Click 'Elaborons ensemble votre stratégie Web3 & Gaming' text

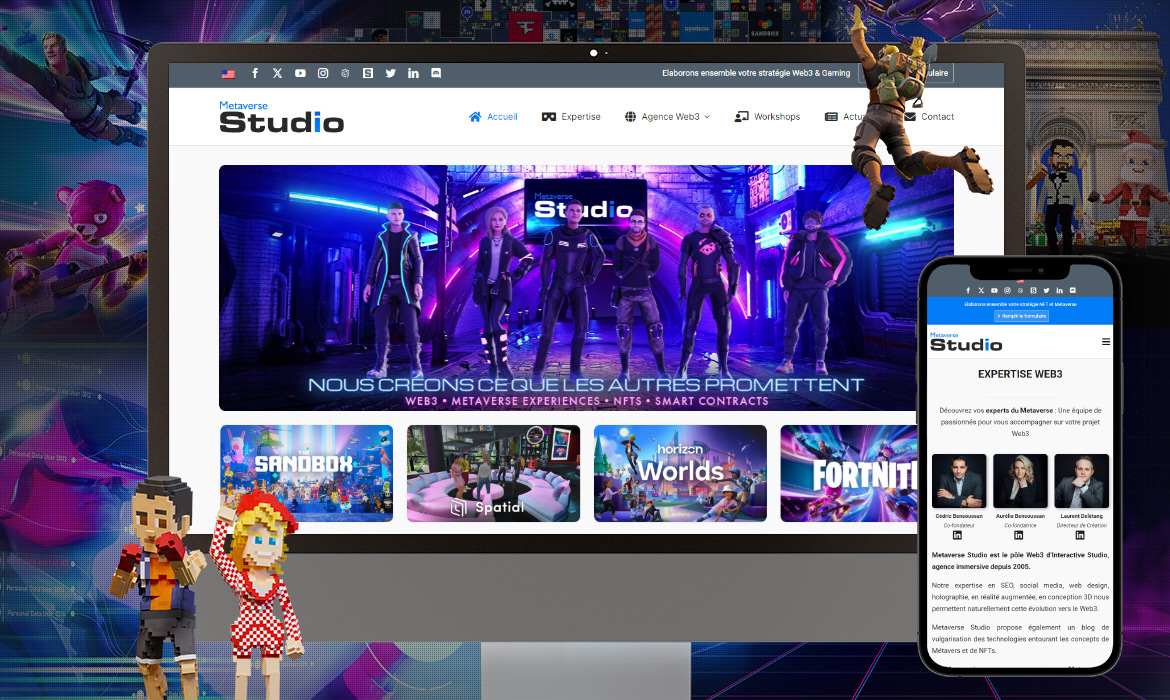(756, 73)
